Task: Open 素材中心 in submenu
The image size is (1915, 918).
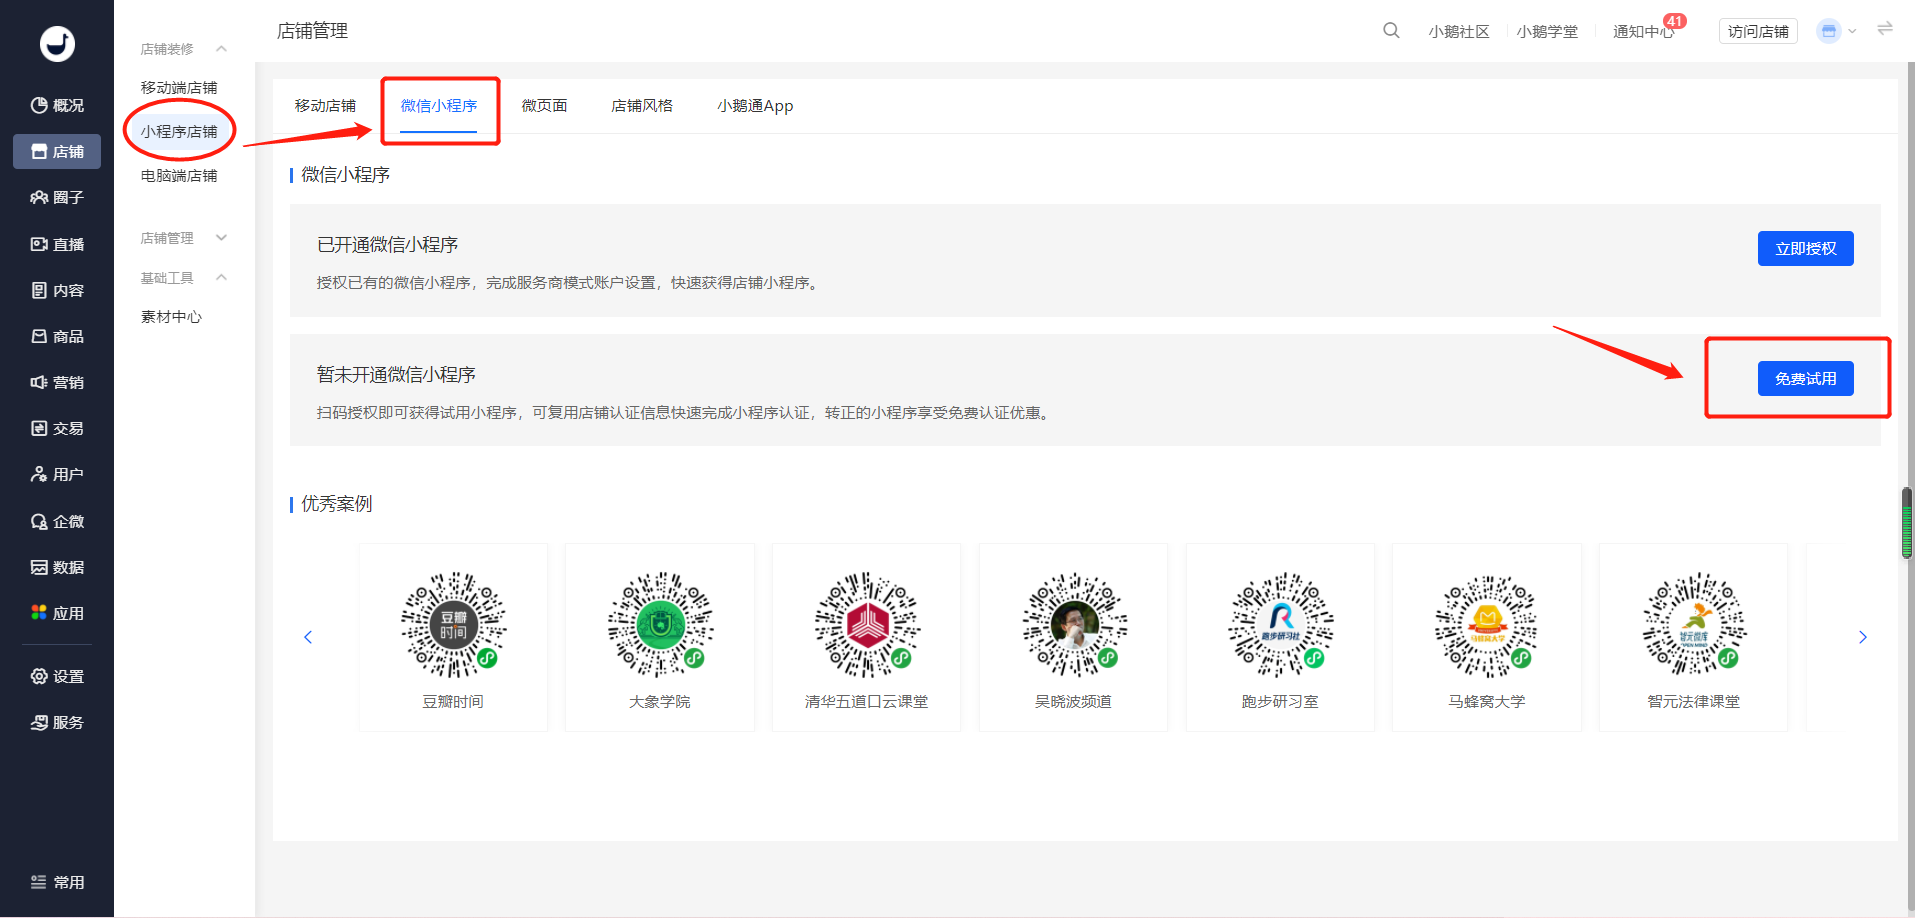Action: point(171,317)
